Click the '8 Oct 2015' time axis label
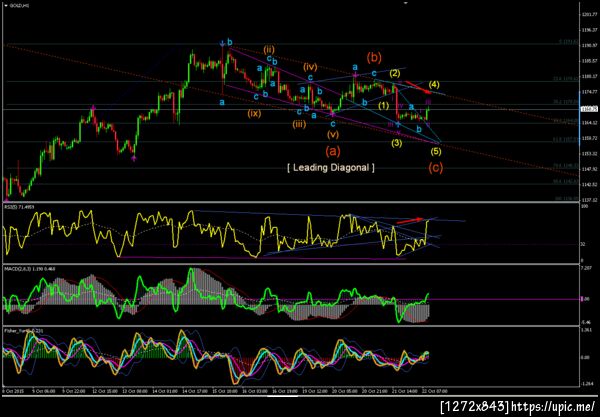 pyautogui.click(x=13, y=391)
